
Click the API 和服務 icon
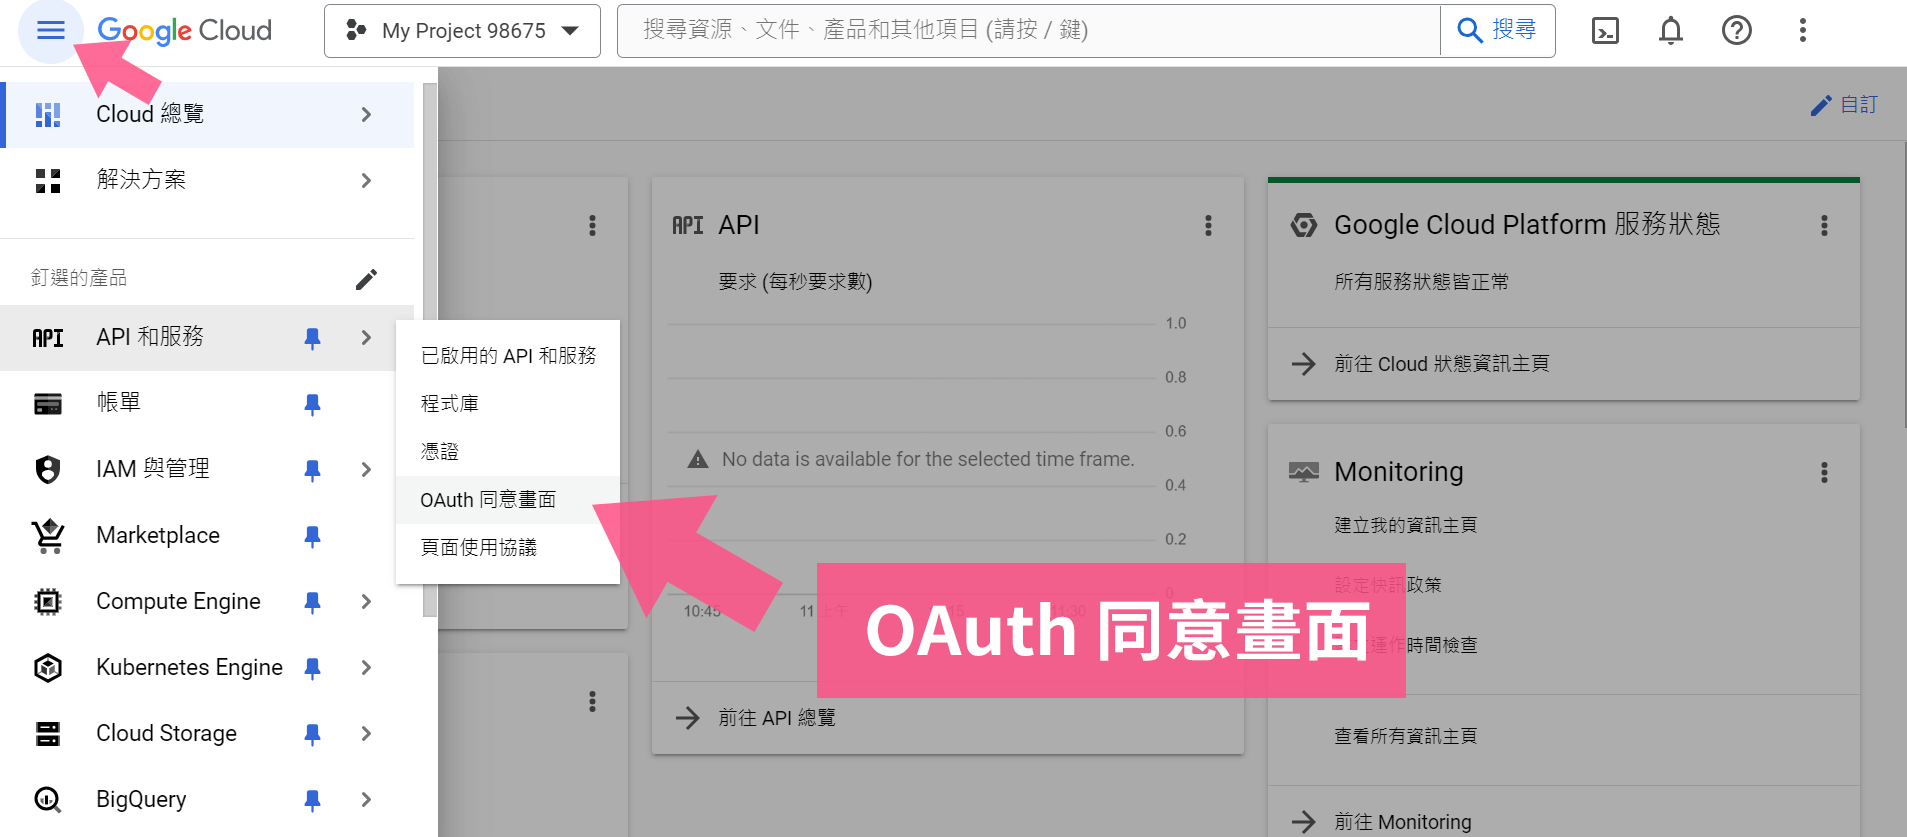point(48,338)
